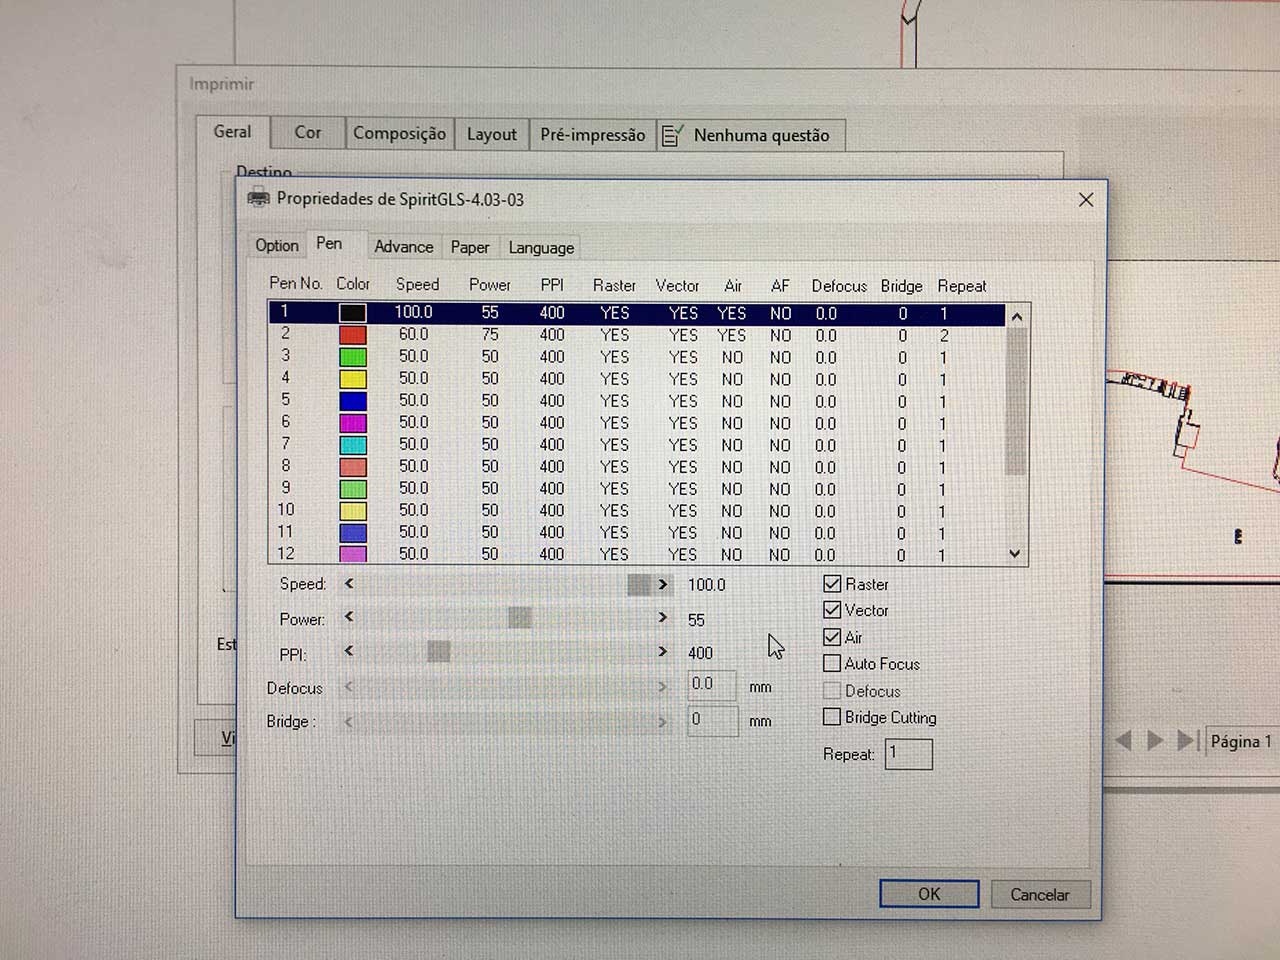This screenshot has width=1280, height=960.
Task: Decrease Power with the left arrow
Action: point(349,617)
